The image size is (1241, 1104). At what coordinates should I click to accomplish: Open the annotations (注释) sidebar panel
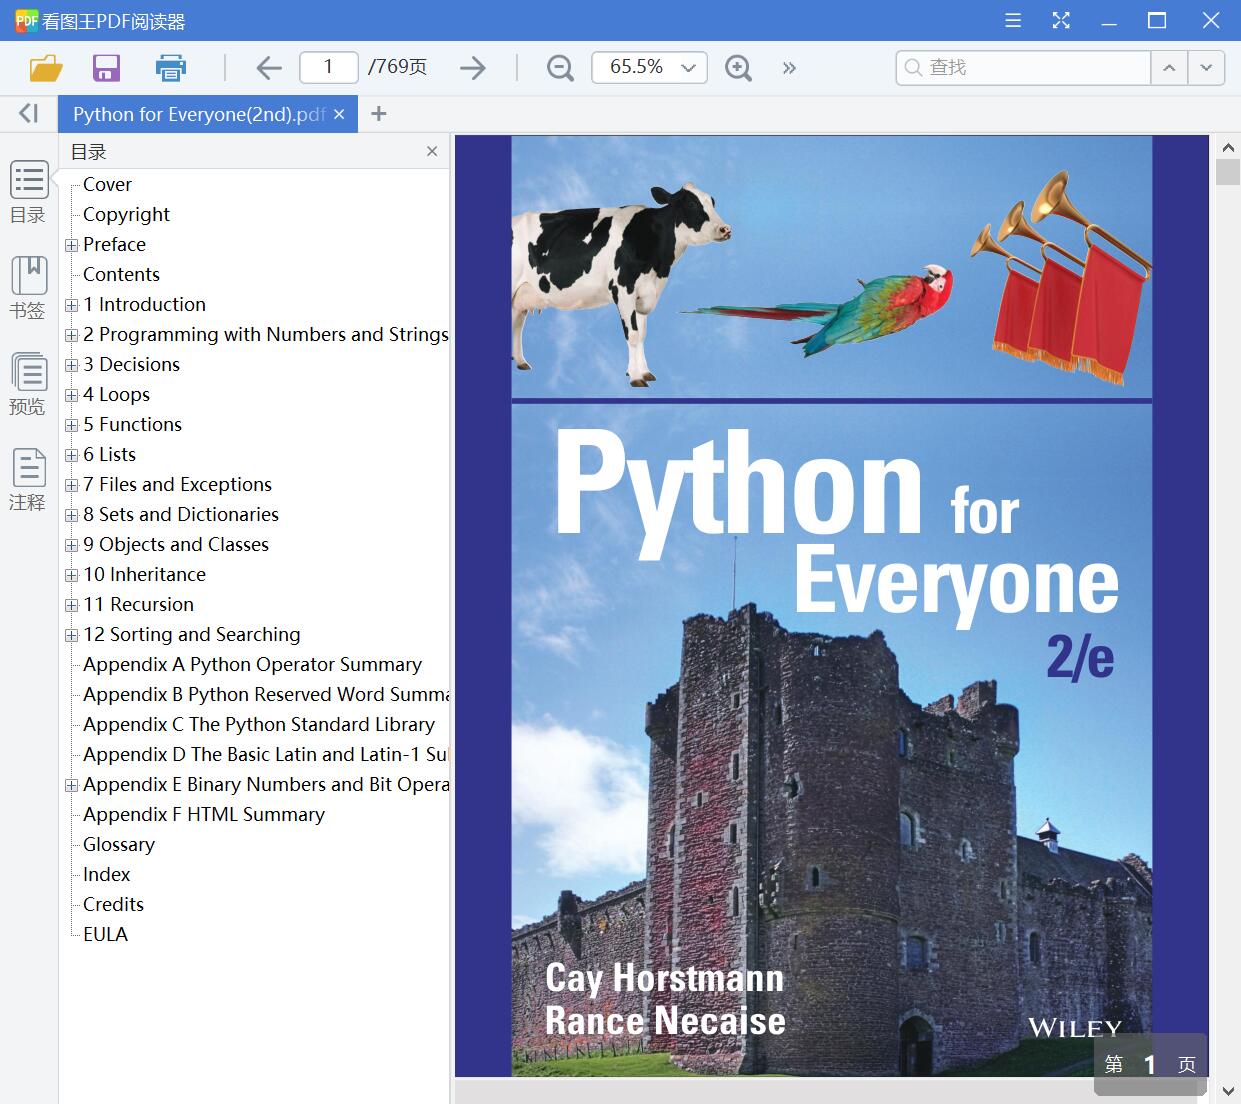click(29, 480)
